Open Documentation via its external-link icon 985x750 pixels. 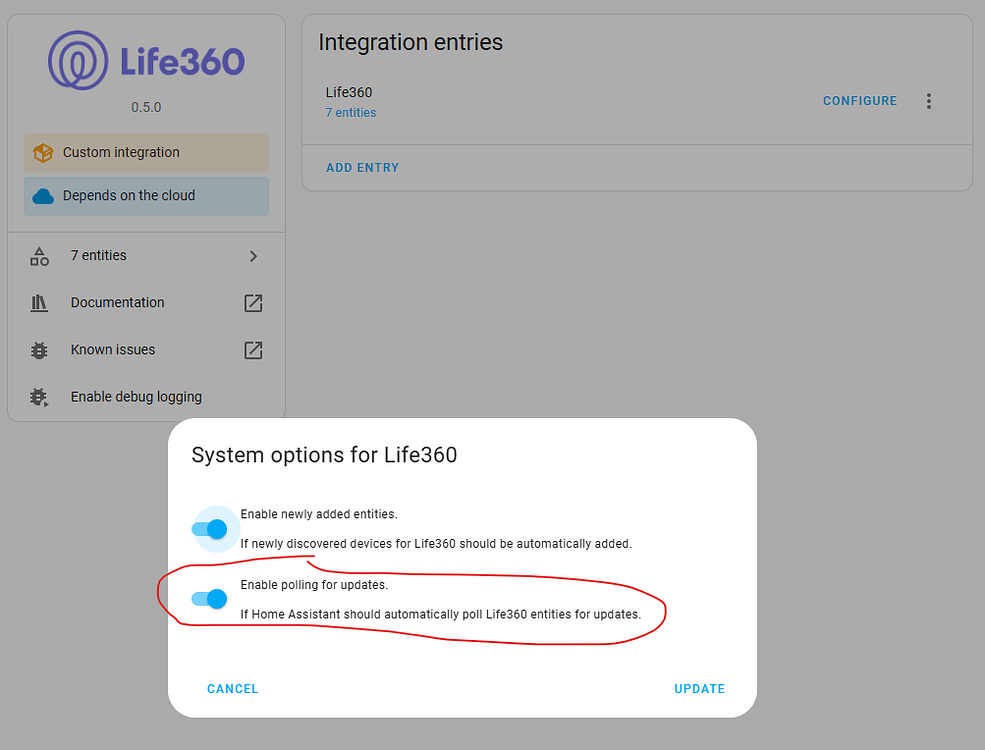251,303
